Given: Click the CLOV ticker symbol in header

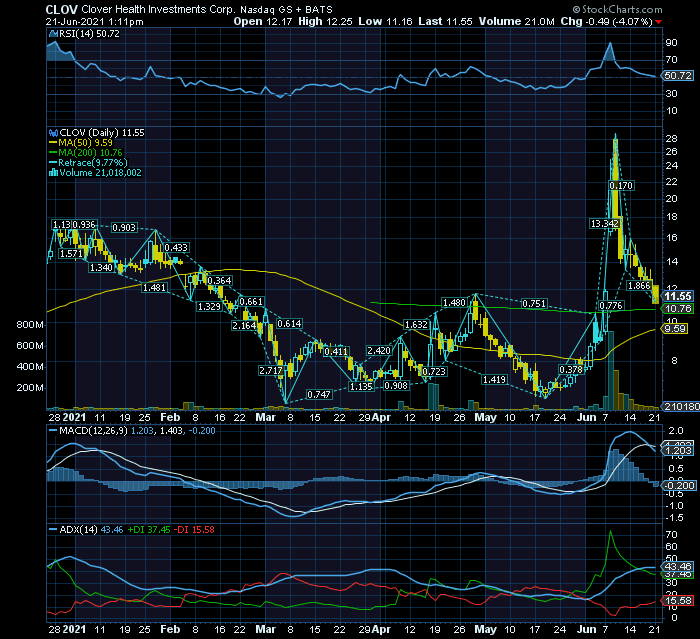Looking at the screenshot, I should (x=62, y=9).
